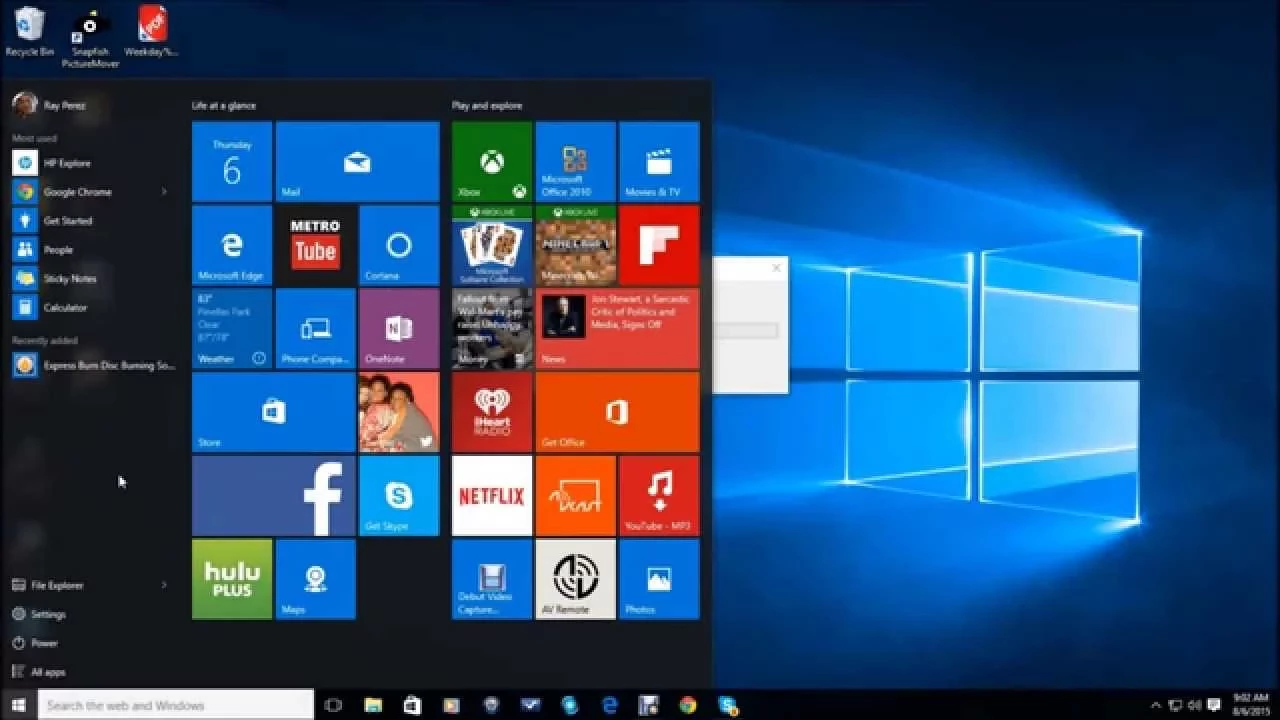Open Express Burn Disc Burning Software entry

pos(94,366)
